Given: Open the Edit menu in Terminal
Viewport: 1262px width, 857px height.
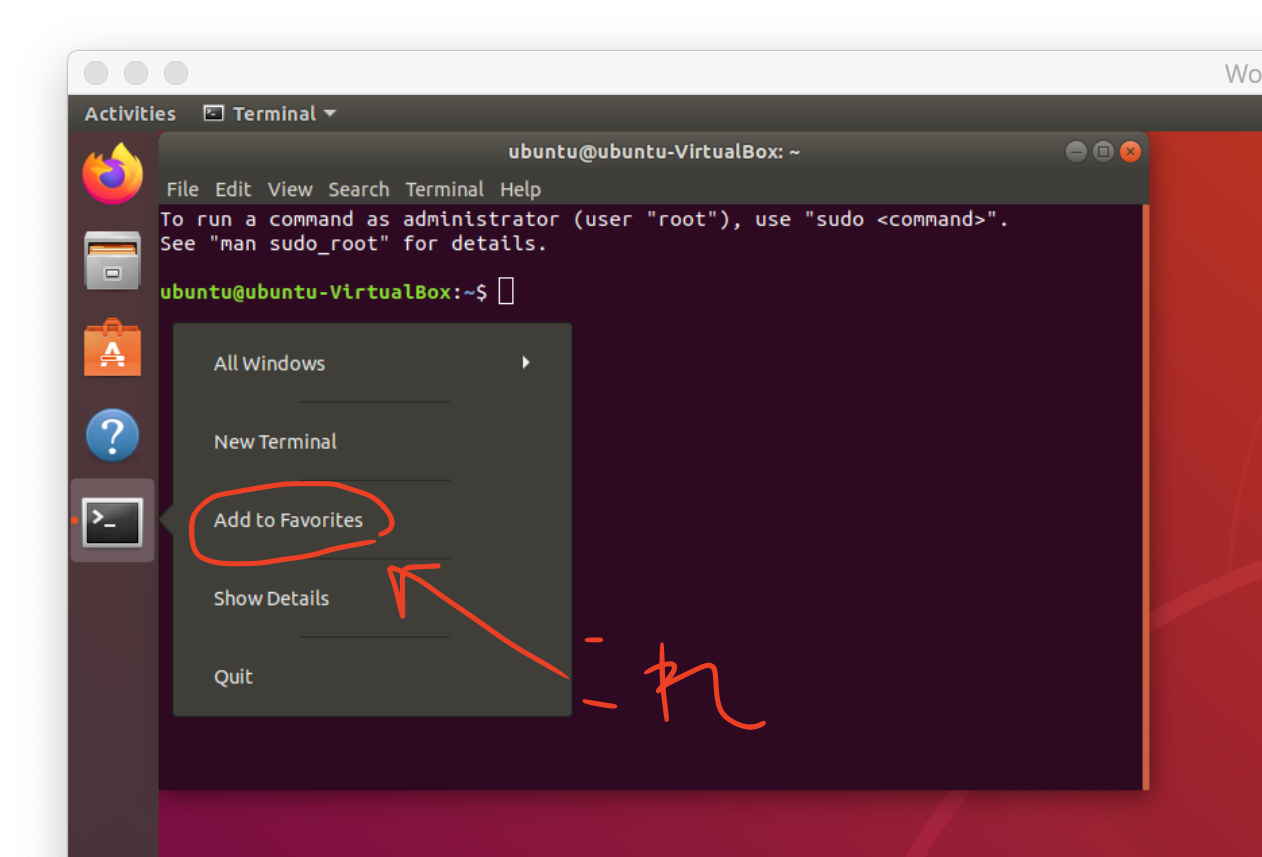Looking at the screenshot, I should coord(233,189).
